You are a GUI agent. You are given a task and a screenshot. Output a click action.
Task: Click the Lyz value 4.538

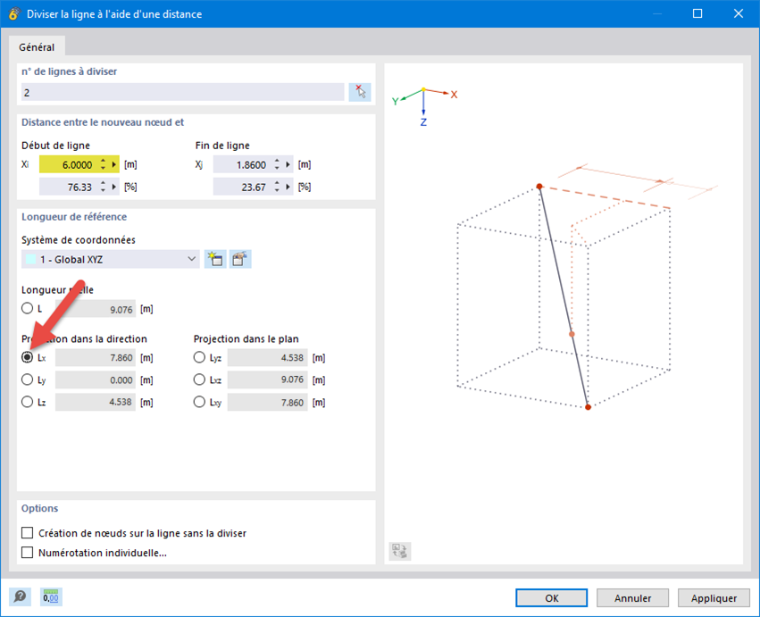pos(268,358)
